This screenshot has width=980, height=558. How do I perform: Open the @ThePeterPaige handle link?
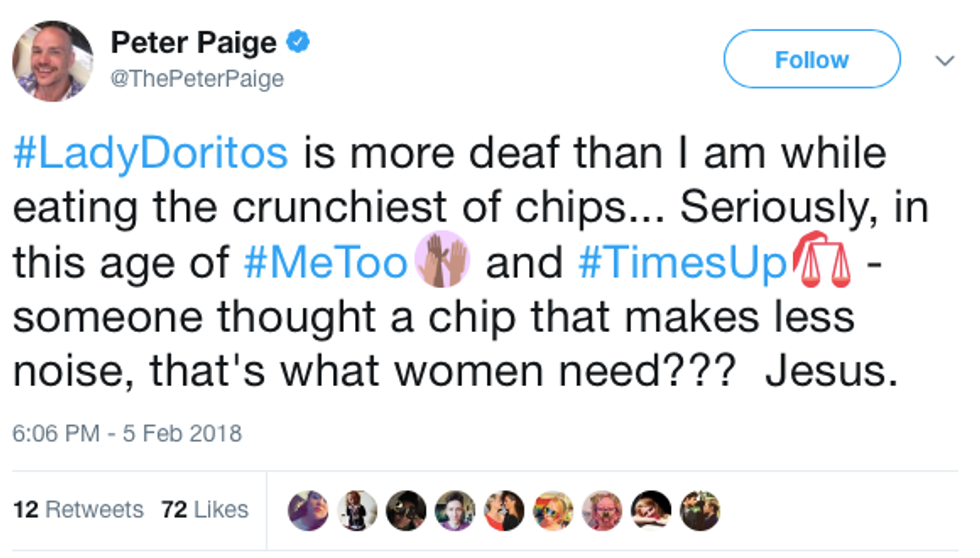coord(197,79)
